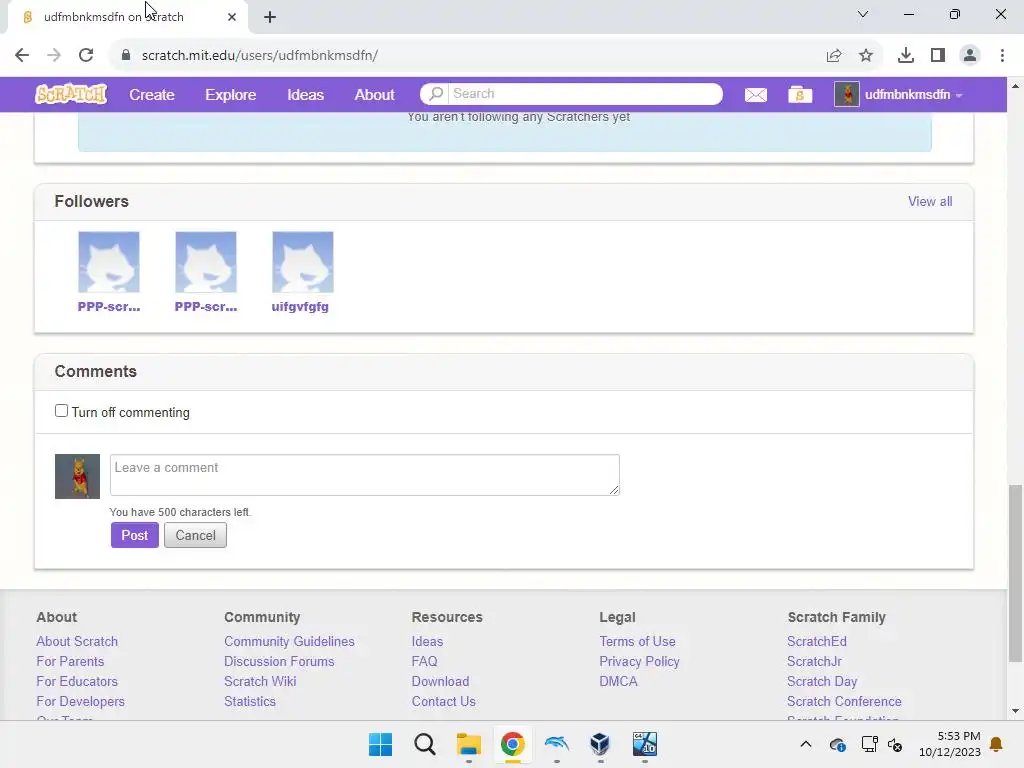Open Discussion Forums link
This screenshot has width=1024, height=768.
[279, 662]
